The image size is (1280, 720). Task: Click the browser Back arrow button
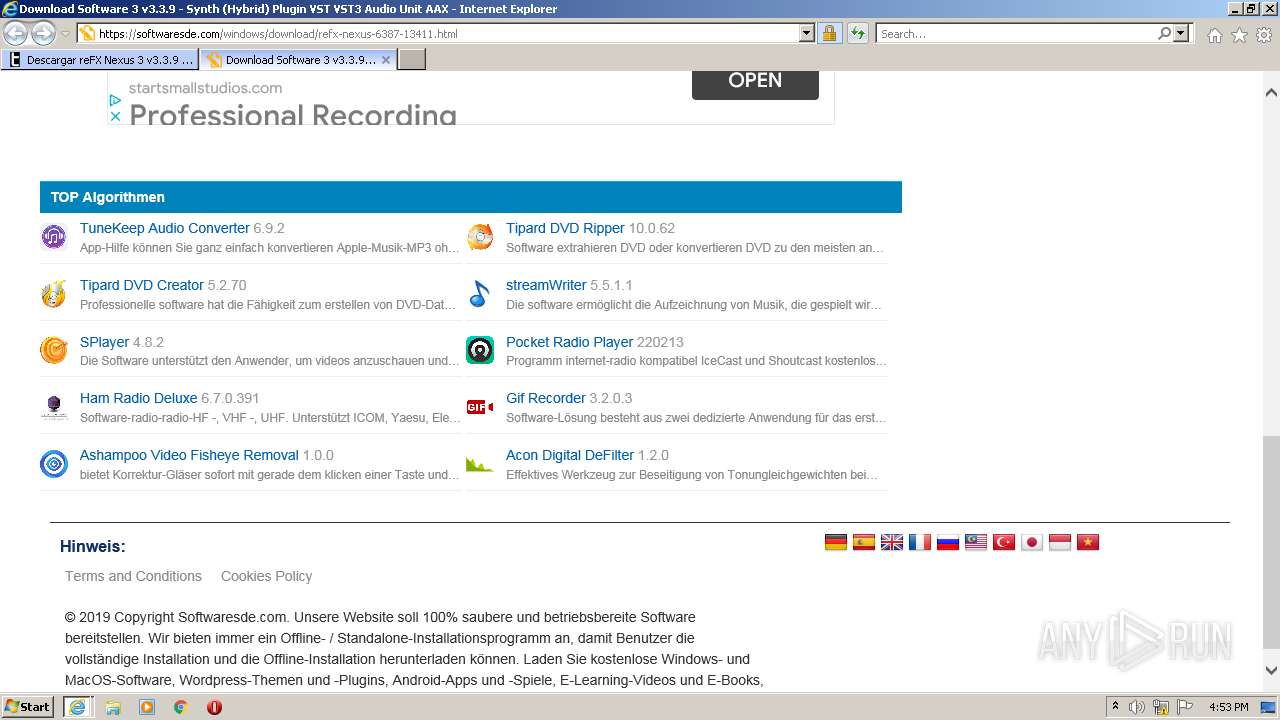coord(16,33)
